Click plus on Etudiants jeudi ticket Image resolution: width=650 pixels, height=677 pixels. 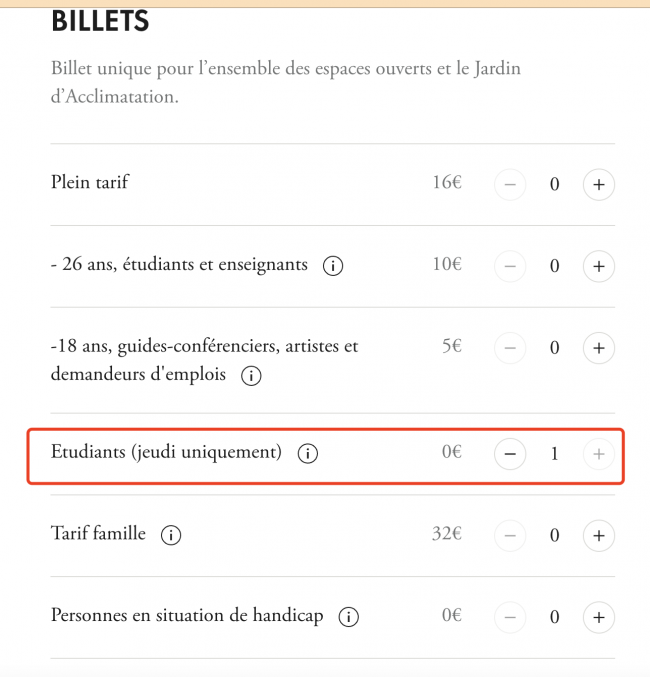pyautogui.click(x=598, y=454)
